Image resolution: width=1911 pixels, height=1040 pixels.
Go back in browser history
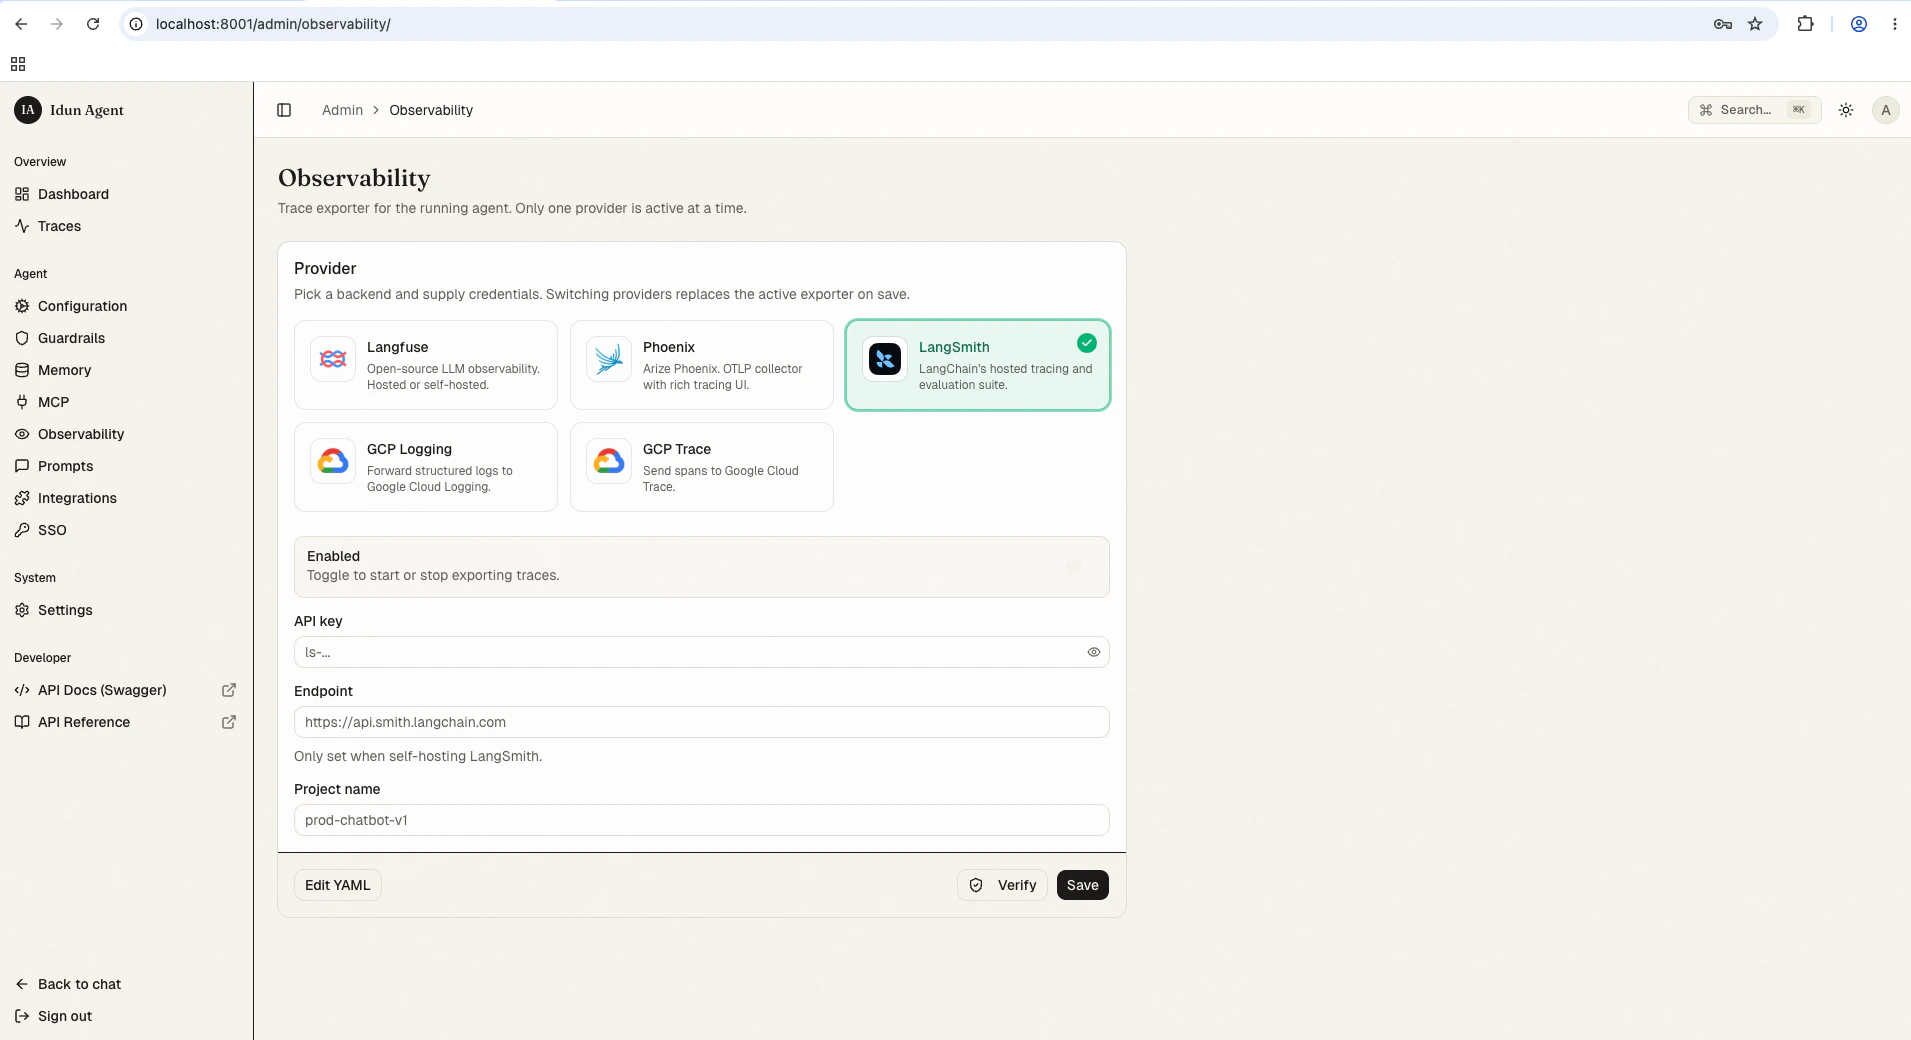[x=21, y=24]
